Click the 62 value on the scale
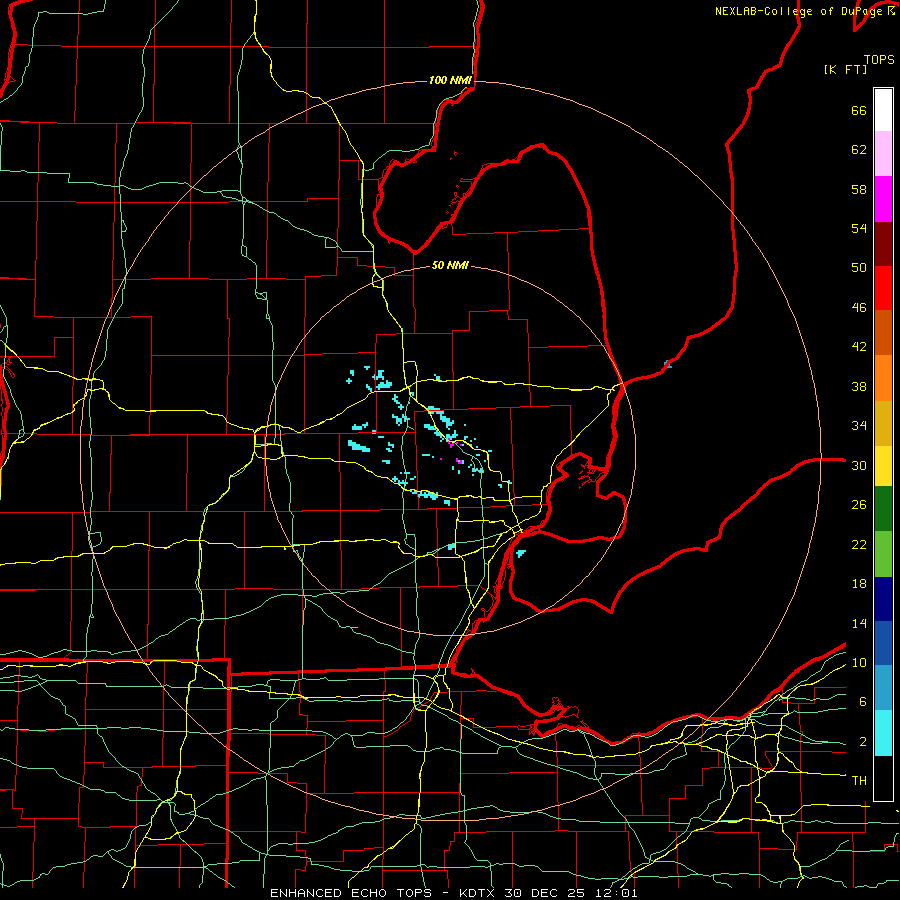This screenshot has height=900, width=900. point(859,150)
